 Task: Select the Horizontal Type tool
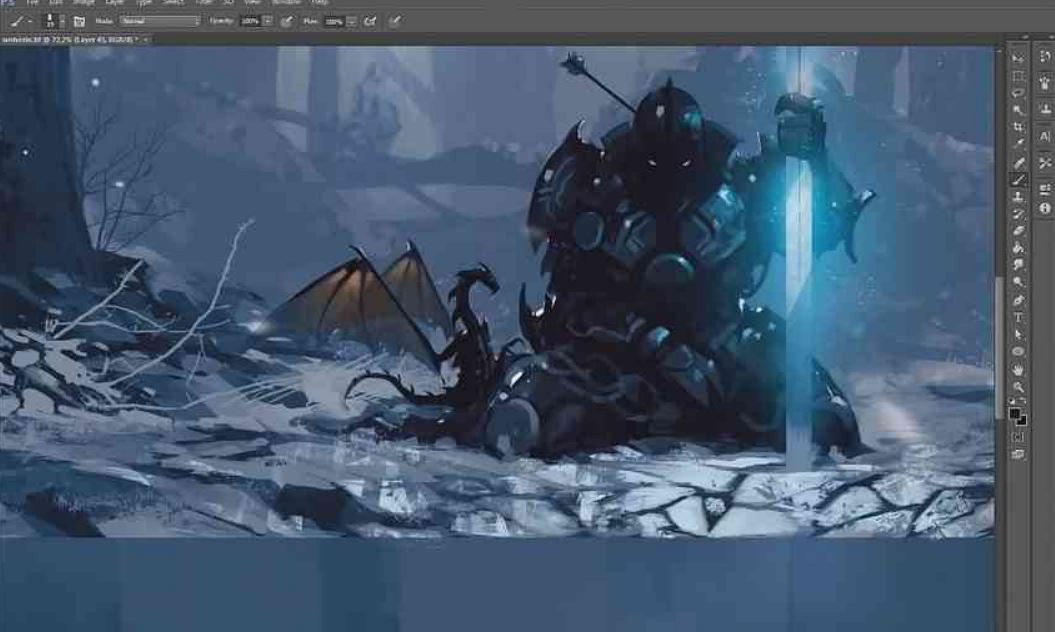pyautogui.click(x=1019, y=318)
